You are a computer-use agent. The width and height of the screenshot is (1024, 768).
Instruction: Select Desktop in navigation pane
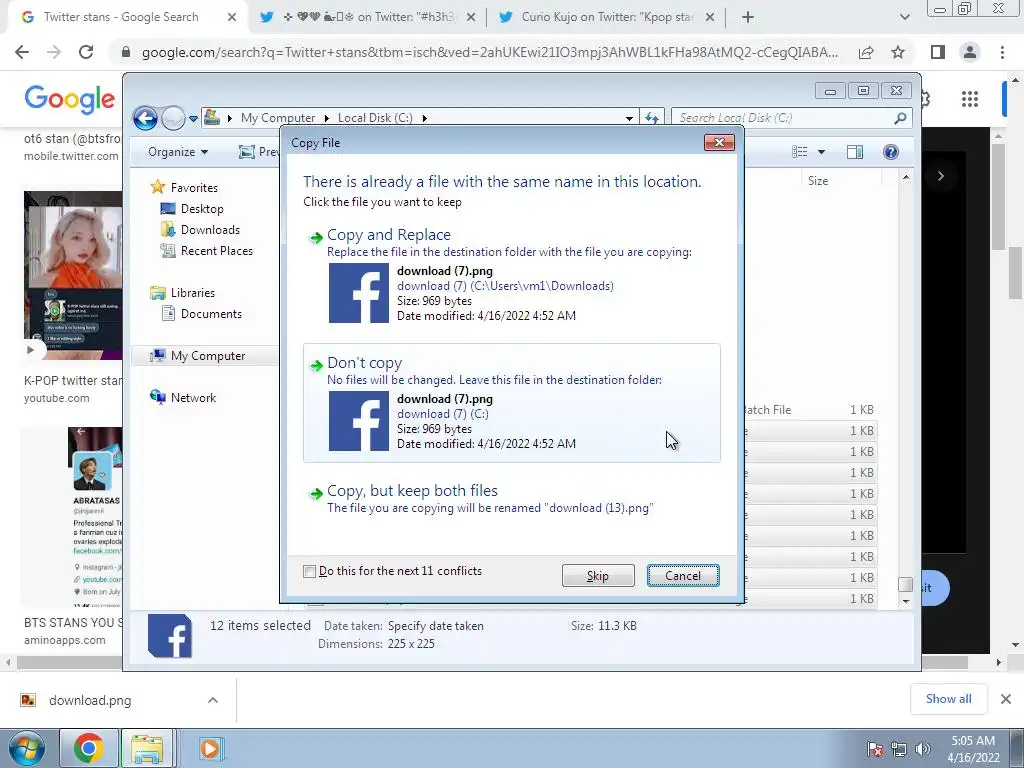coord(202,208)
